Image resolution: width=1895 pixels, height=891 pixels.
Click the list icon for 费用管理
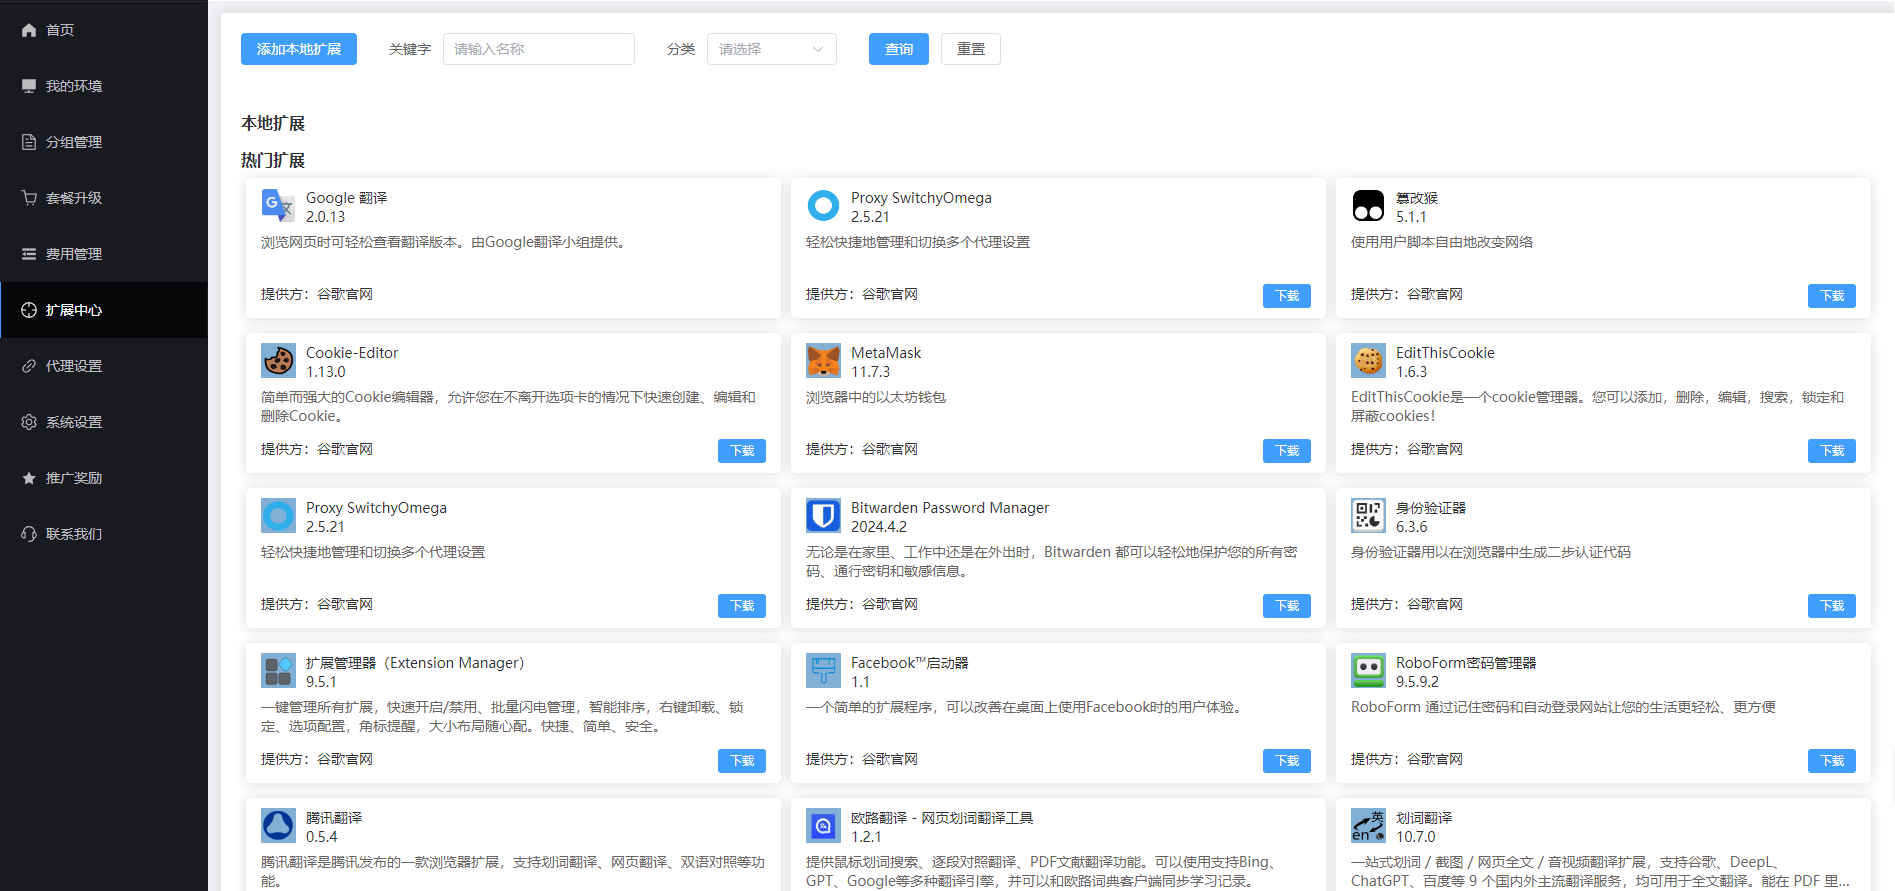click(29, 254)
